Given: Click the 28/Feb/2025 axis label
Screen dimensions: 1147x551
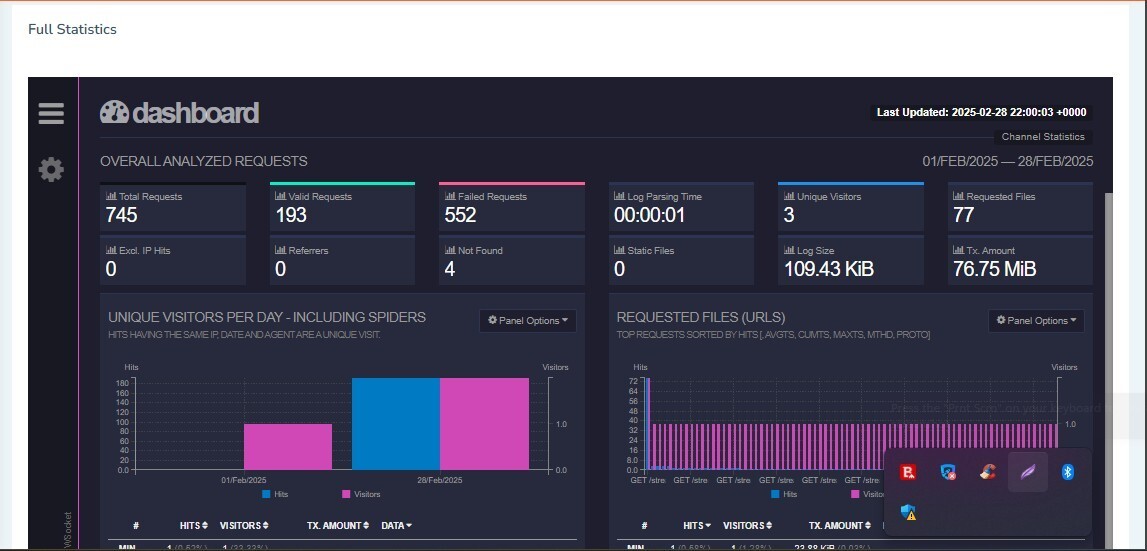Looking at the screenshot, I should coord(440,480).
